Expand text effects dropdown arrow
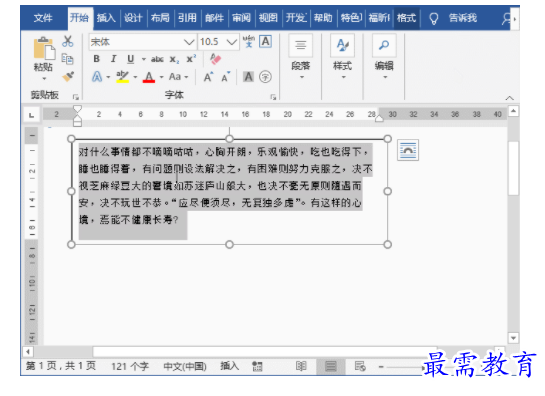The width and height of the screenshot is (545, 396). (x=108, y=77)
